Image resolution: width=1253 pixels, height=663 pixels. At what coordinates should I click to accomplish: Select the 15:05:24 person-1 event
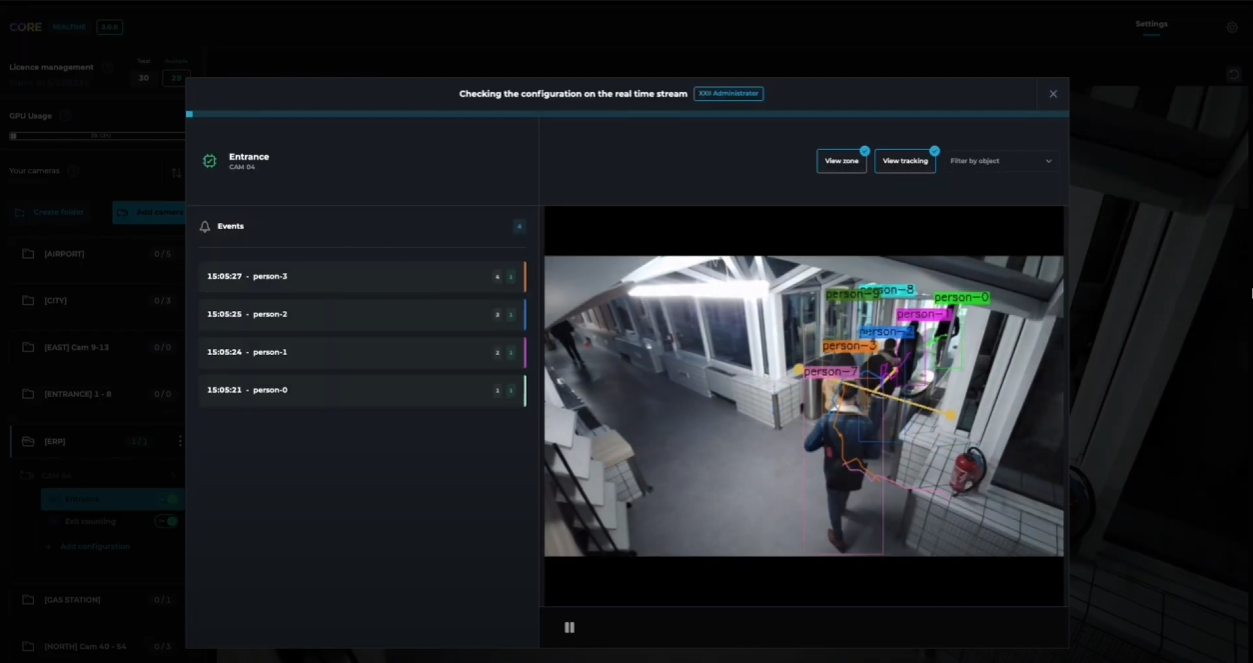click(x=362, y=353)
